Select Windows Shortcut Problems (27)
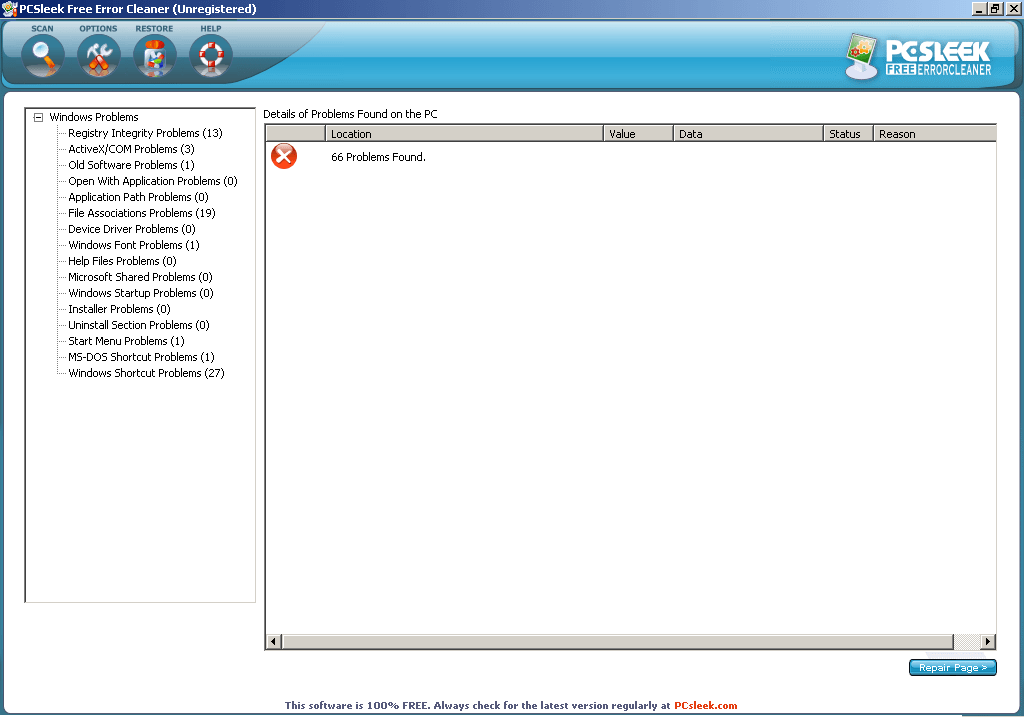 click(x=146, y=373)
